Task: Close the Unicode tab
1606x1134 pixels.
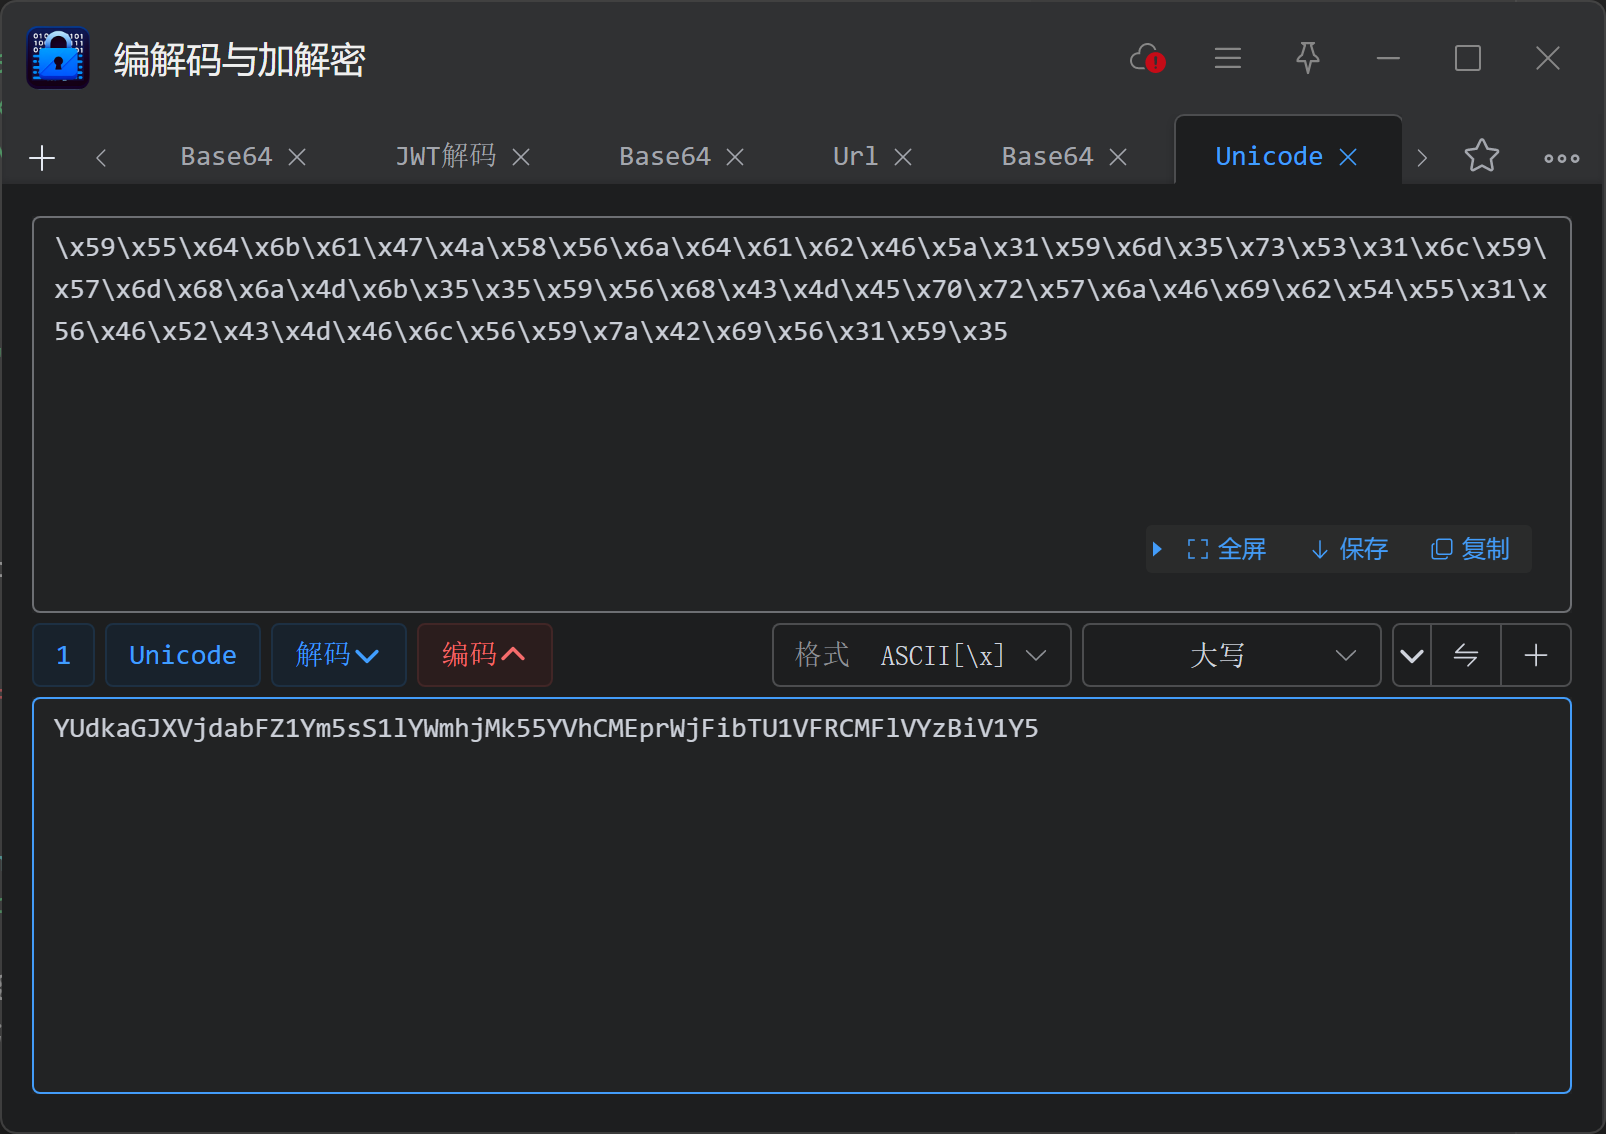Action: 1348,157
